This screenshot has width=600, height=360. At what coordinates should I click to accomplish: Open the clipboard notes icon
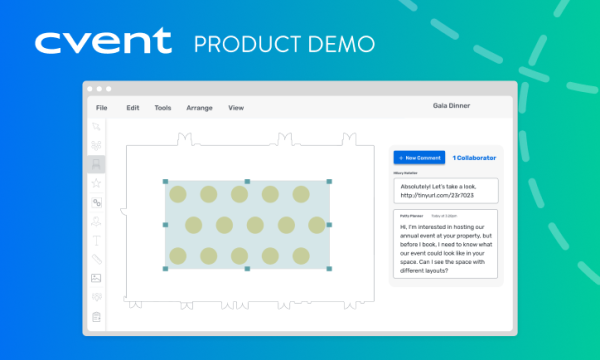point(96,317)
